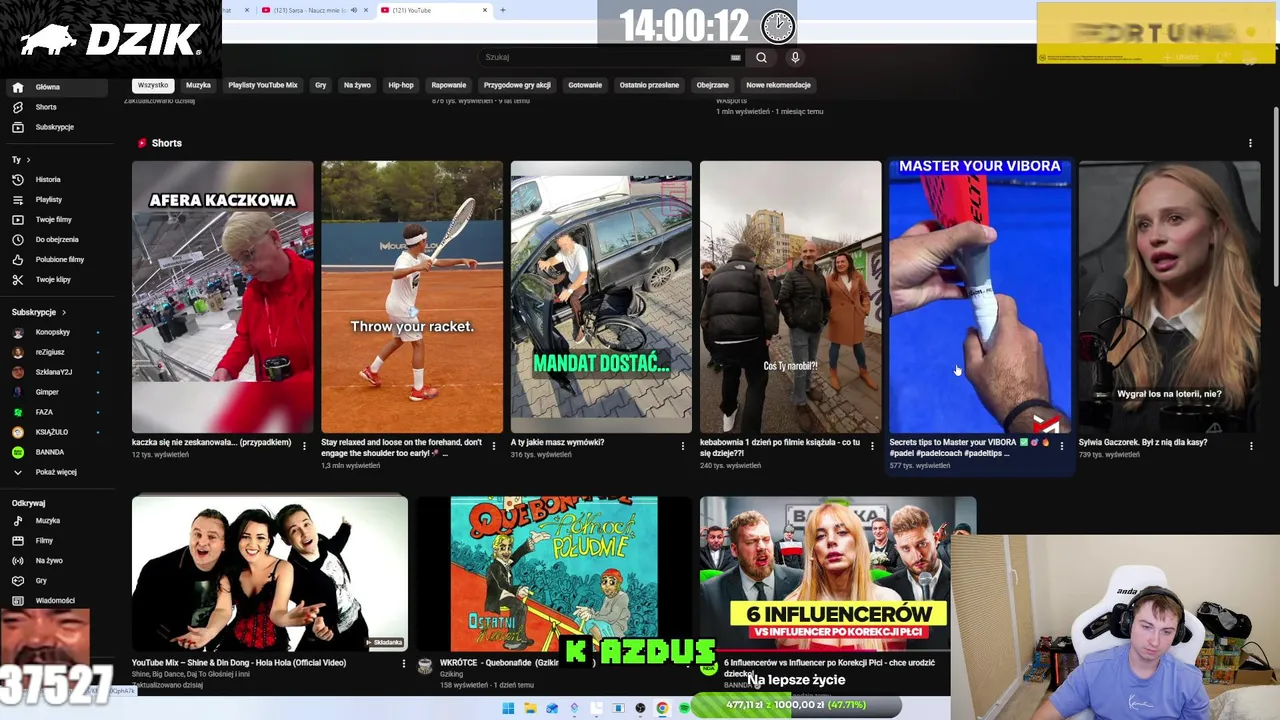
Task: Open Shine & Ding Dong mix title
Action: [x=239, y=663]
